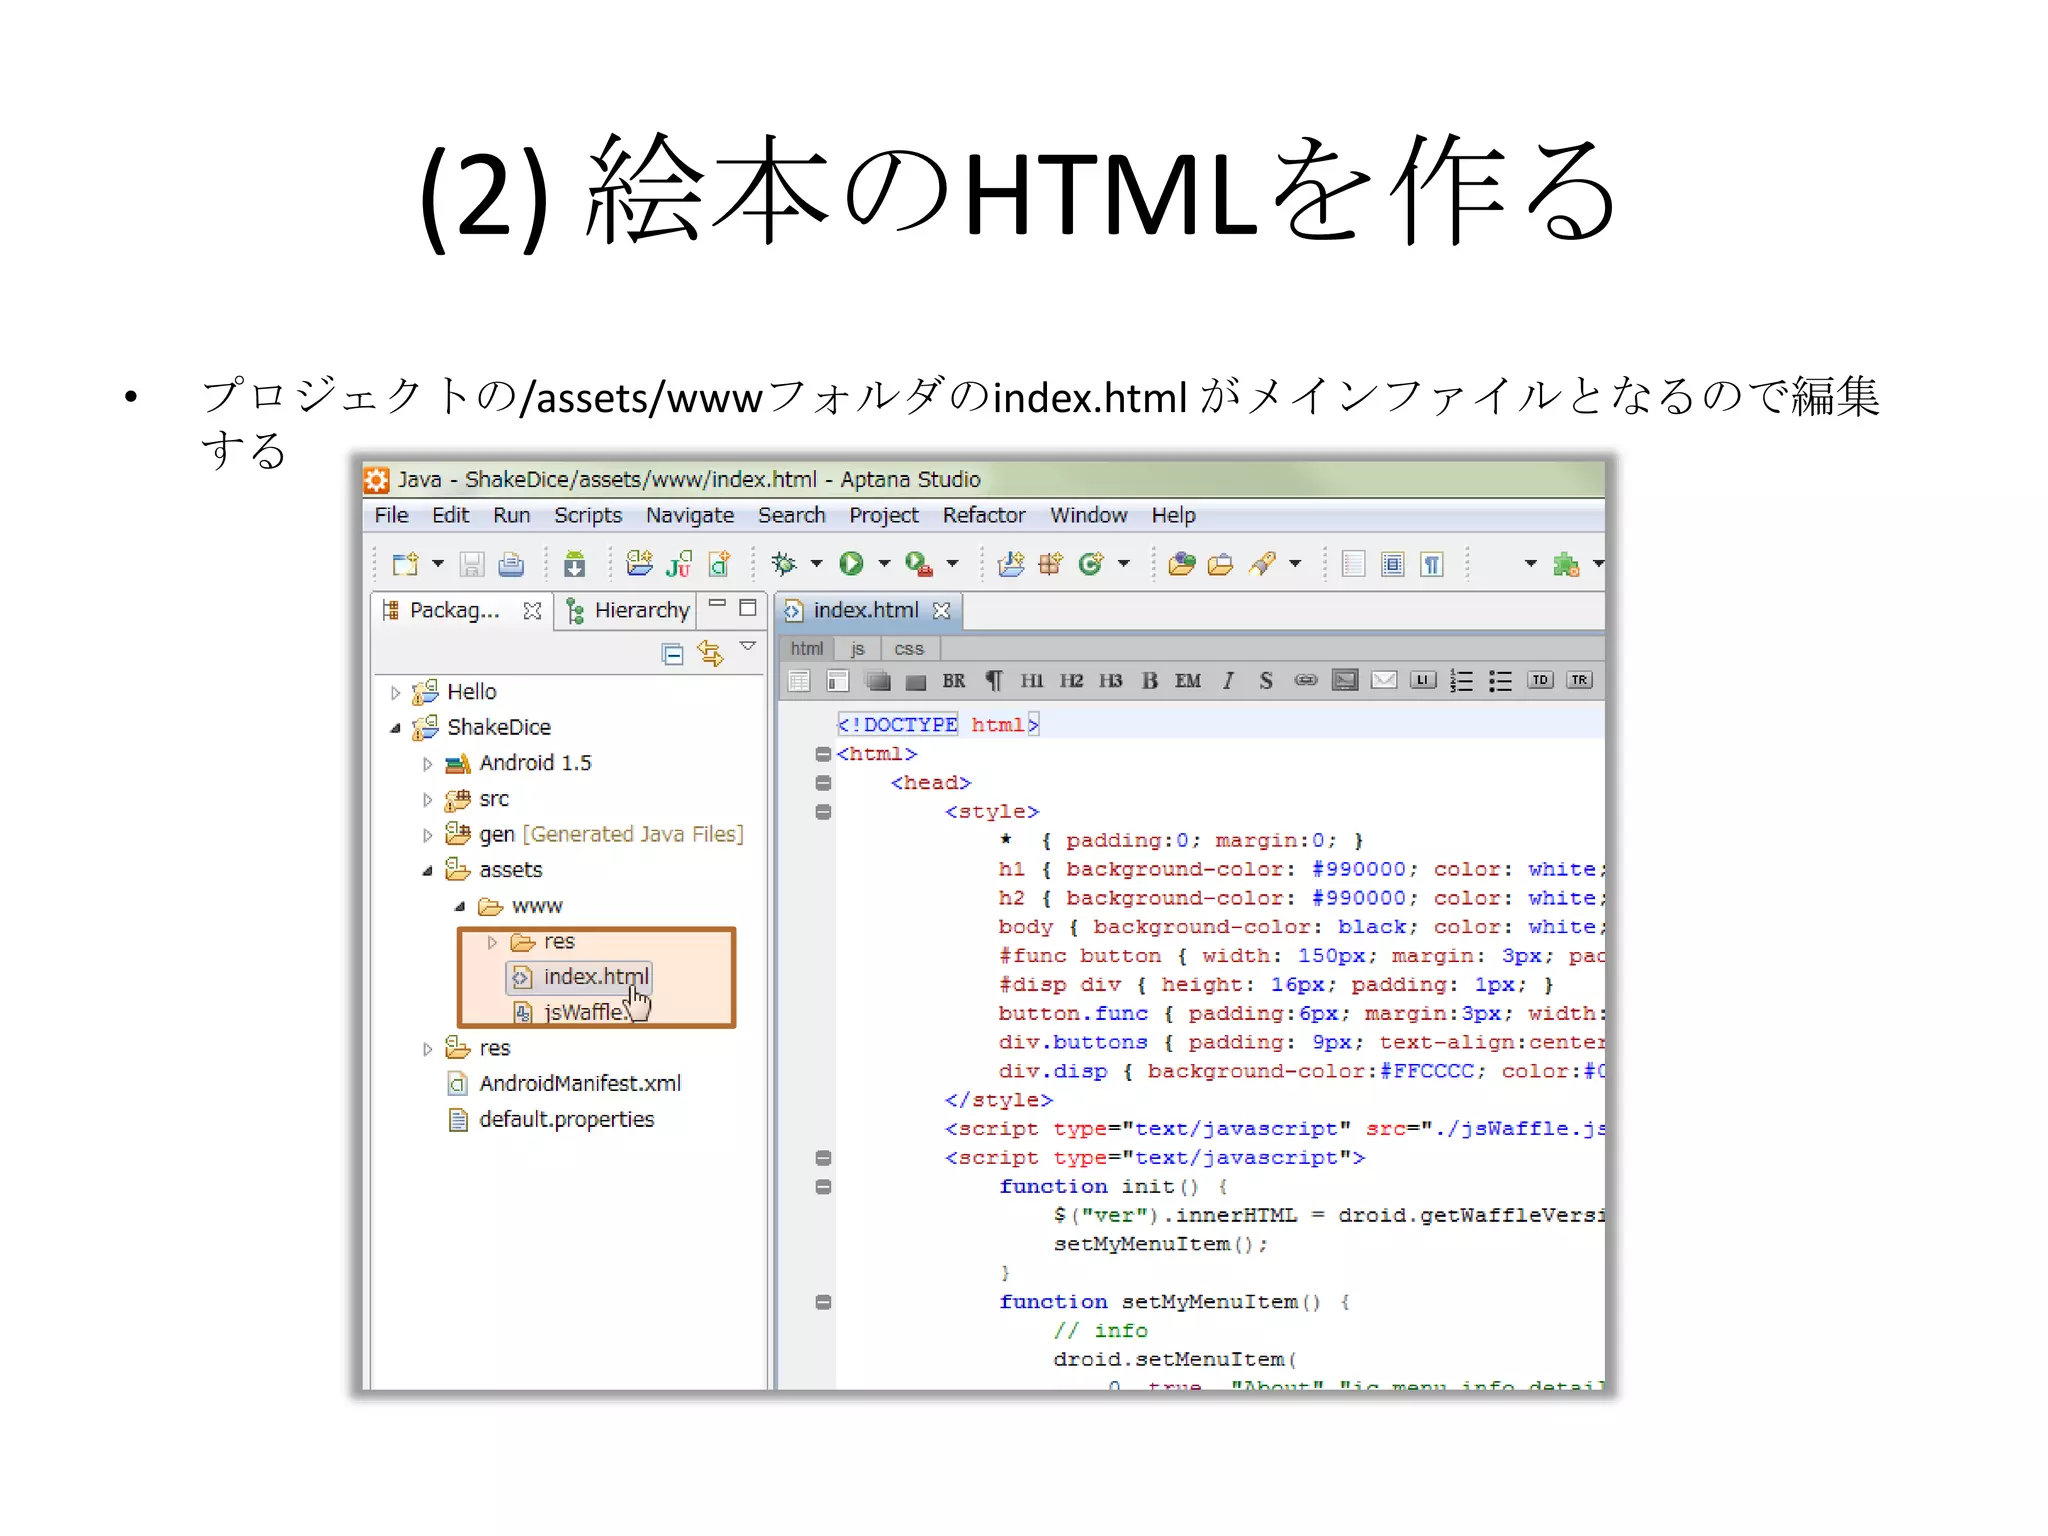The height and width of the screenshot is (1536, 2048).
Task: Insert a hyperlink with link icon
Action: click(x=1306, y=680)
